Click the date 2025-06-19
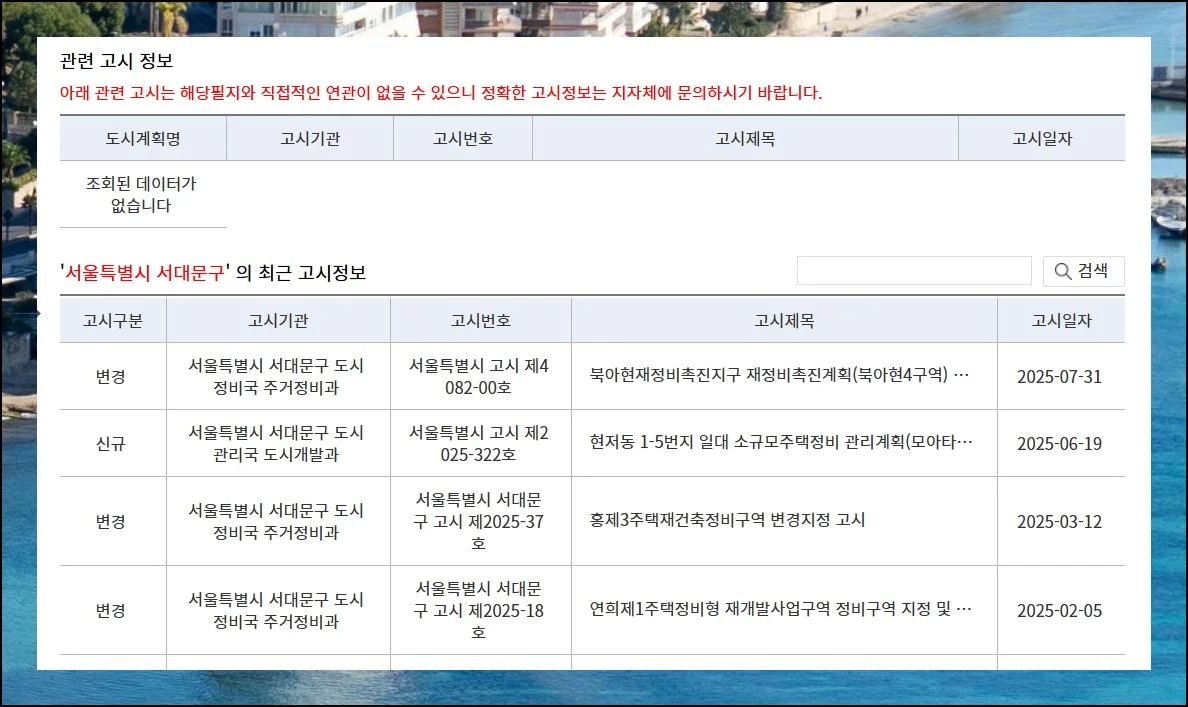The height and width of the screenshot is (707, 1188). coord(1059,443)
